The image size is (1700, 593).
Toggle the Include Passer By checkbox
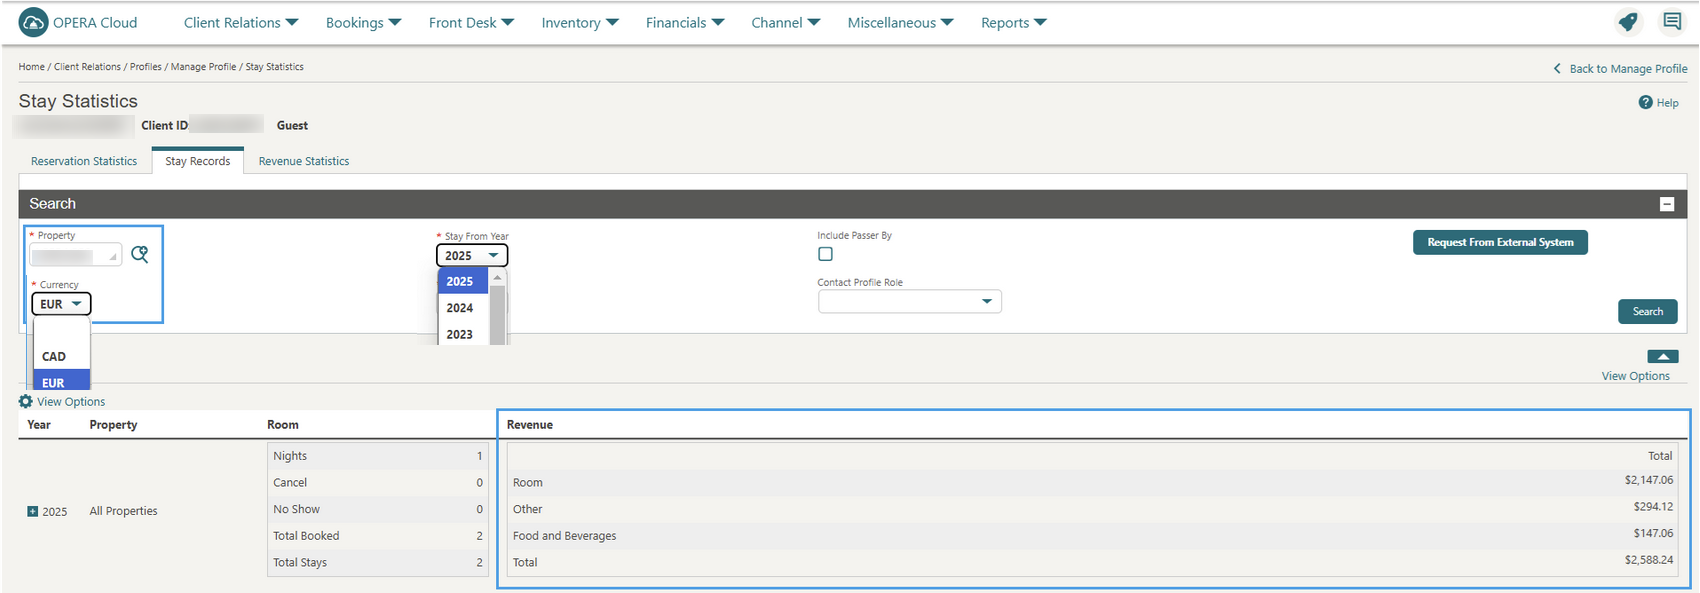(x=825, y=254)
